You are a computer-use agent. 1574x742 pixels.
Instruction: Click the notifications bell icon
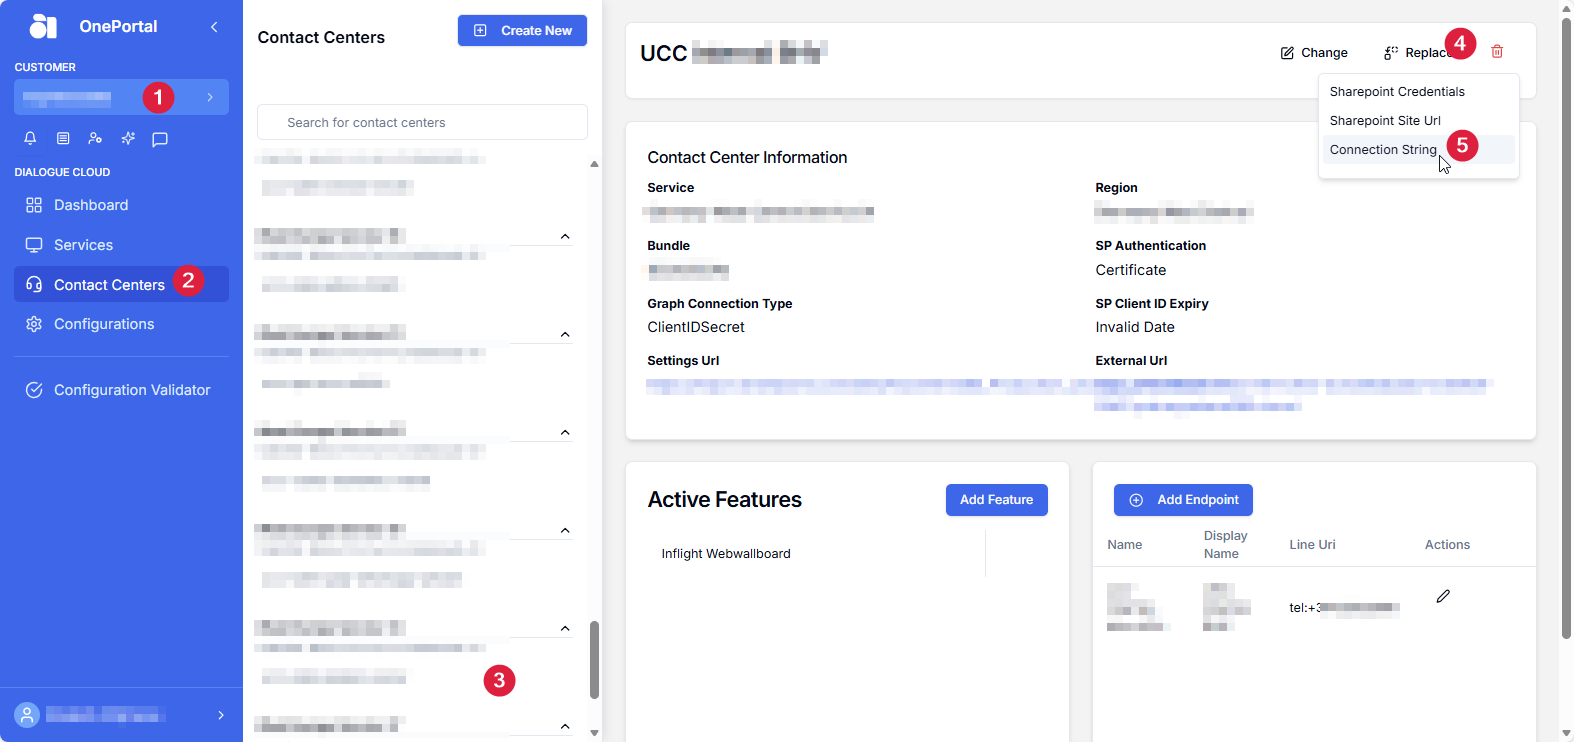[x=30, y=138]
